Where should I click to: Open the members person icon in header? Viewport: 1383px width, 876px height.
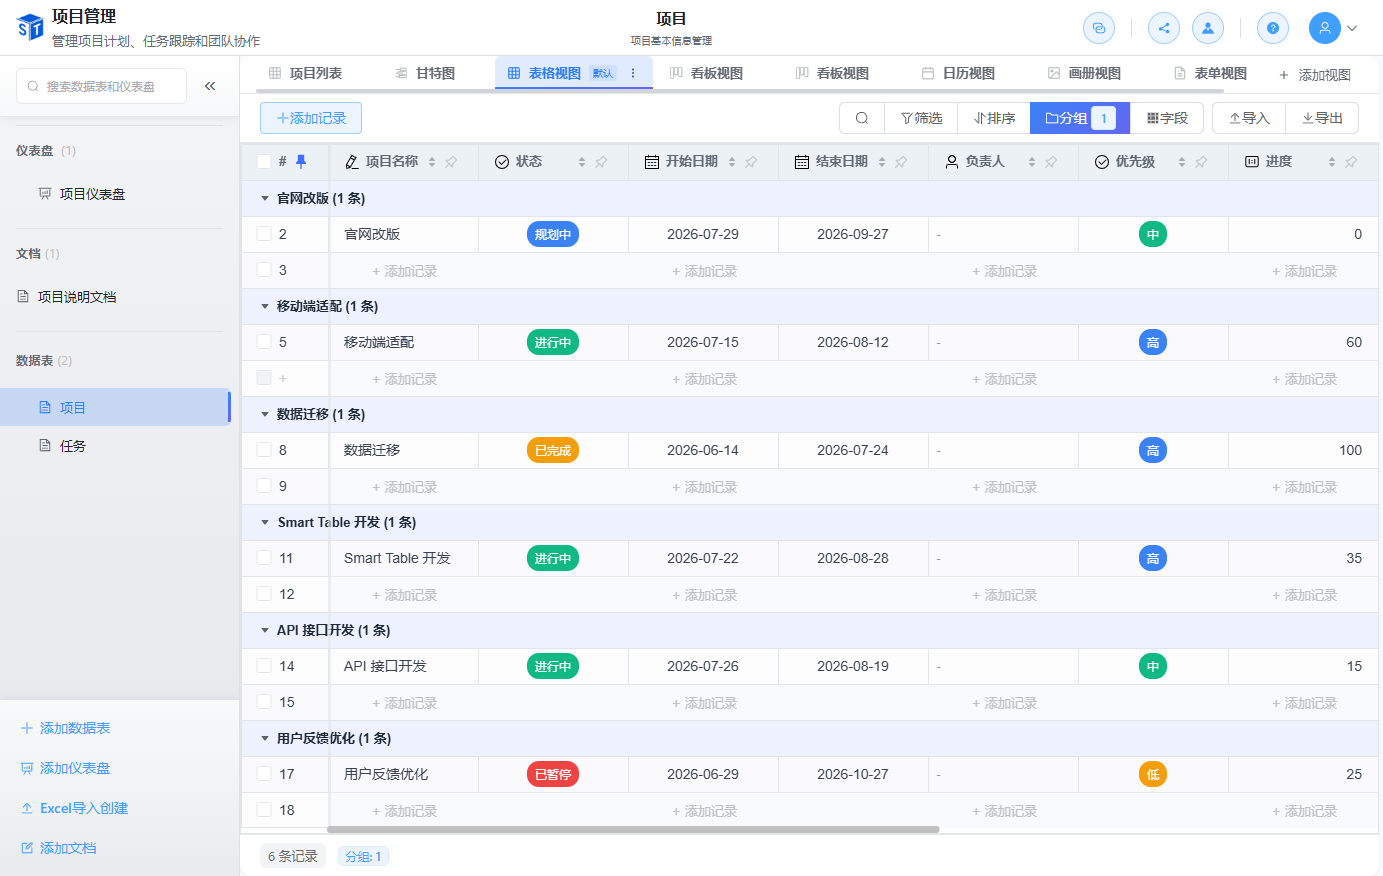(x=1208, y=28)
